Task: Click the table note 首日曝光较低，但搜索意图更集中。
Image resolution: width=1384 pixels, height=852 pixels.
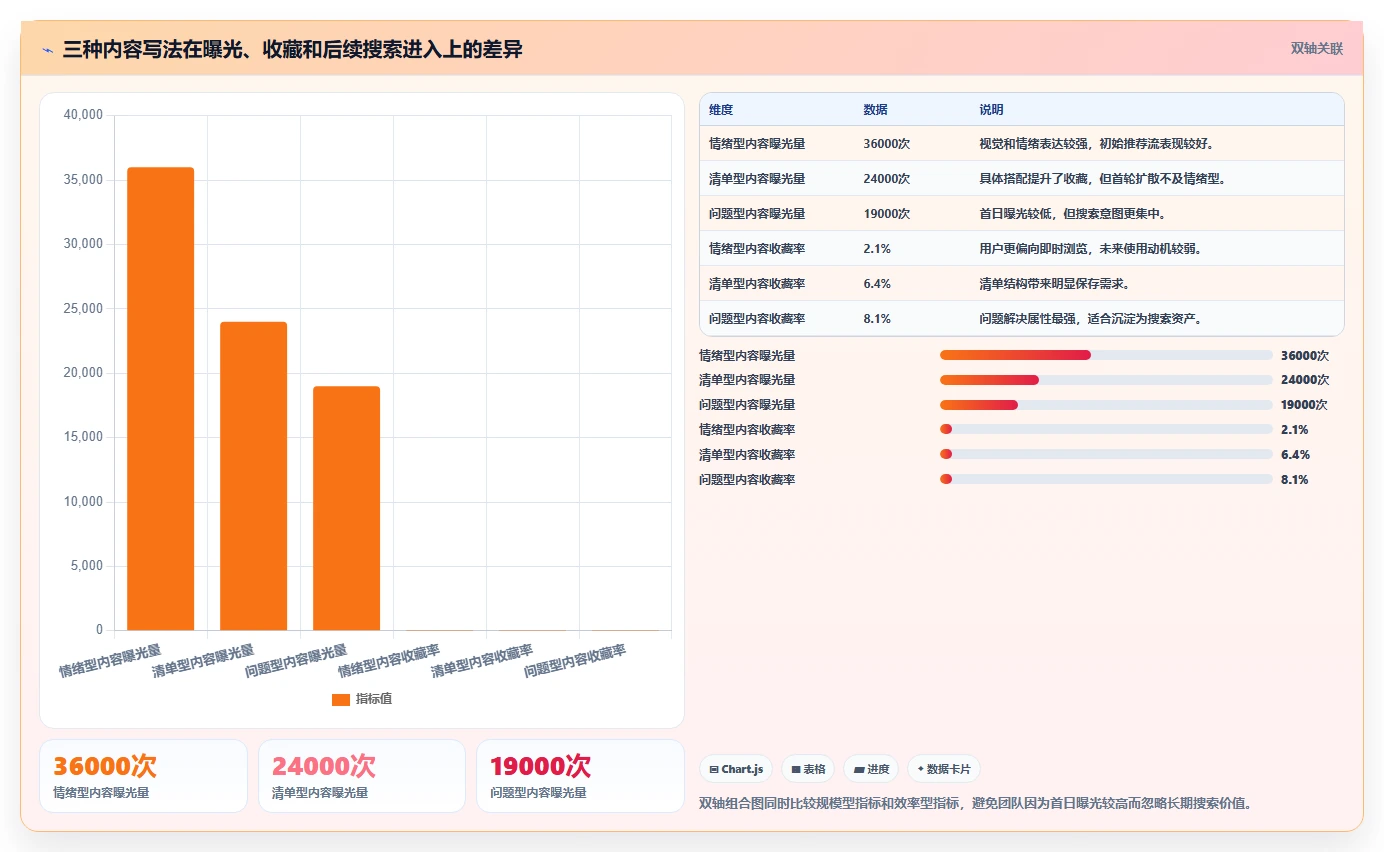Action: (x=1072, y=214)
